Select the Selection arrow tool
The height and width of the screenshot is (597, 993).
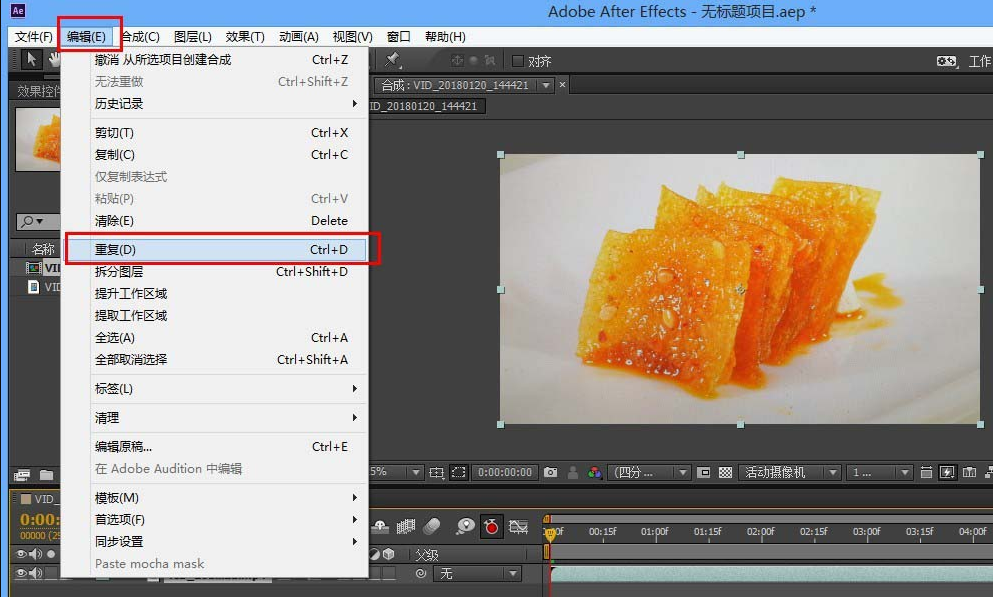click(32, 61)
